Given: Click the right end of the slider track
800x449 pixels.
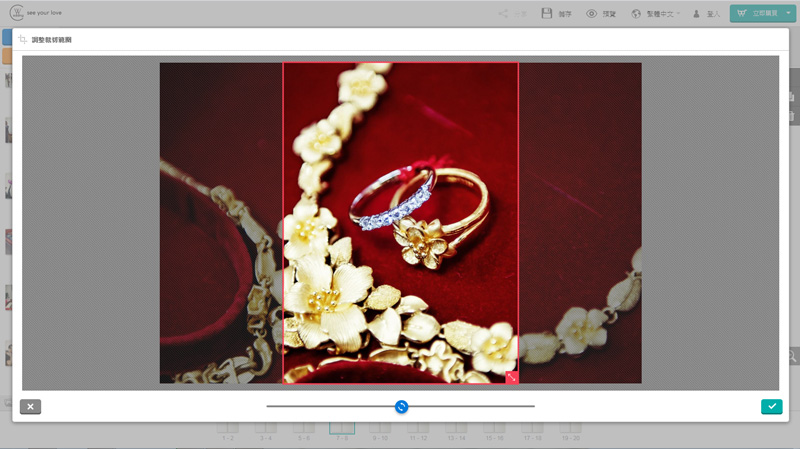Looking at the screenshot, I should click(533, 406).
